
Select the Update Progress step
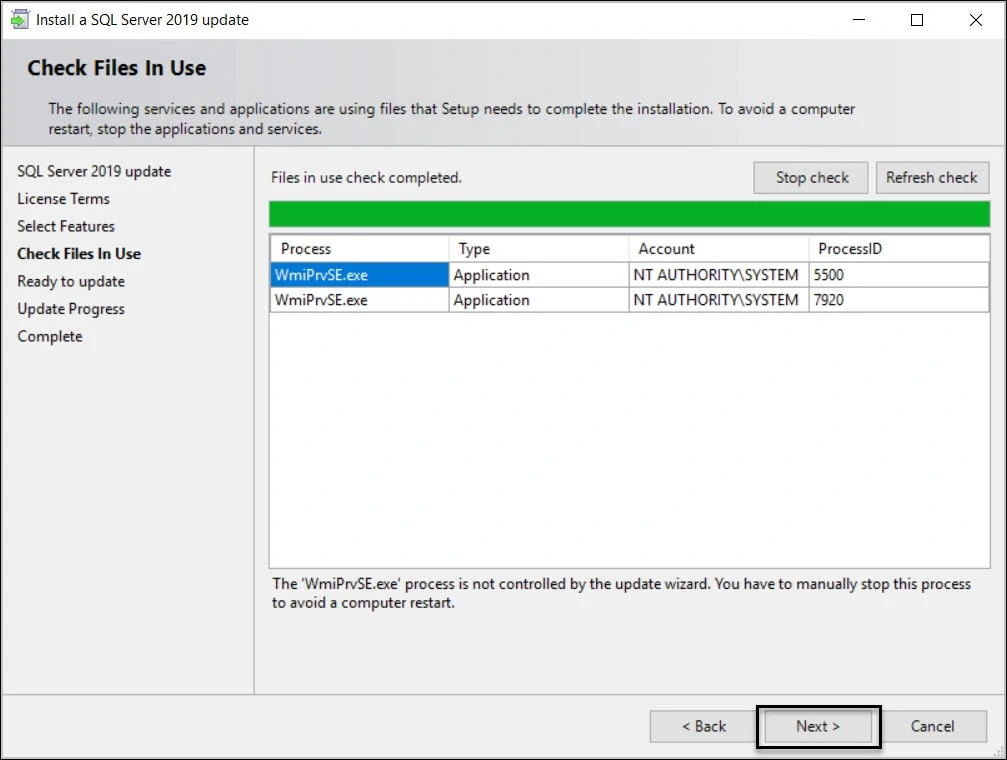click(71, 309)
